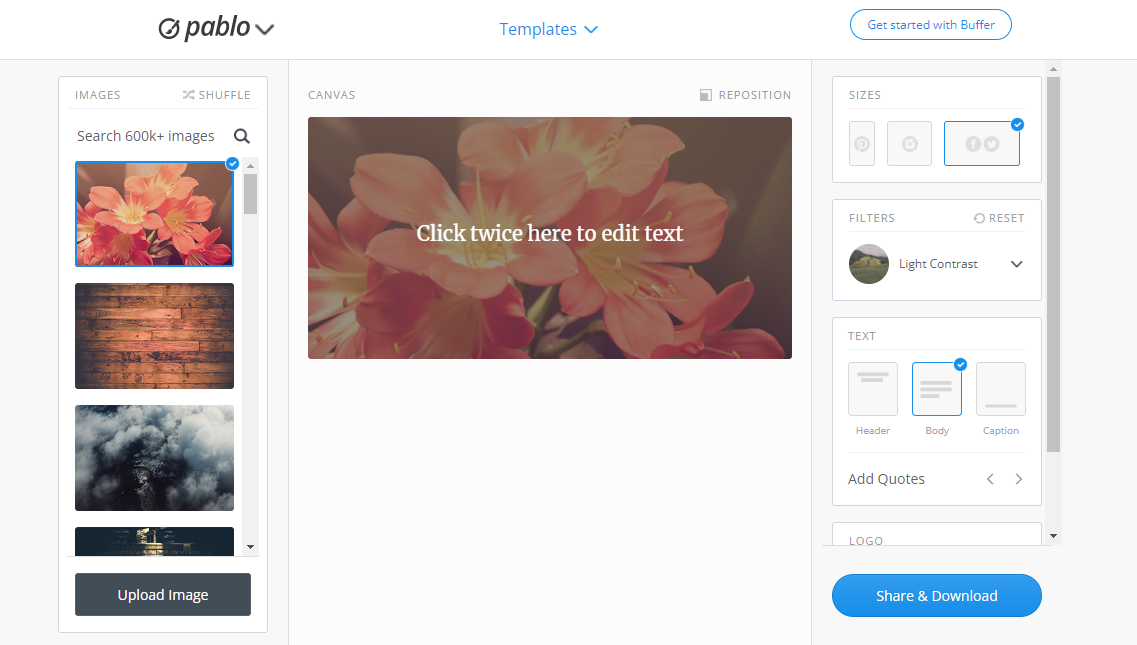
Task: Select the Instagram size icon
Action: (x=909, y=144)
